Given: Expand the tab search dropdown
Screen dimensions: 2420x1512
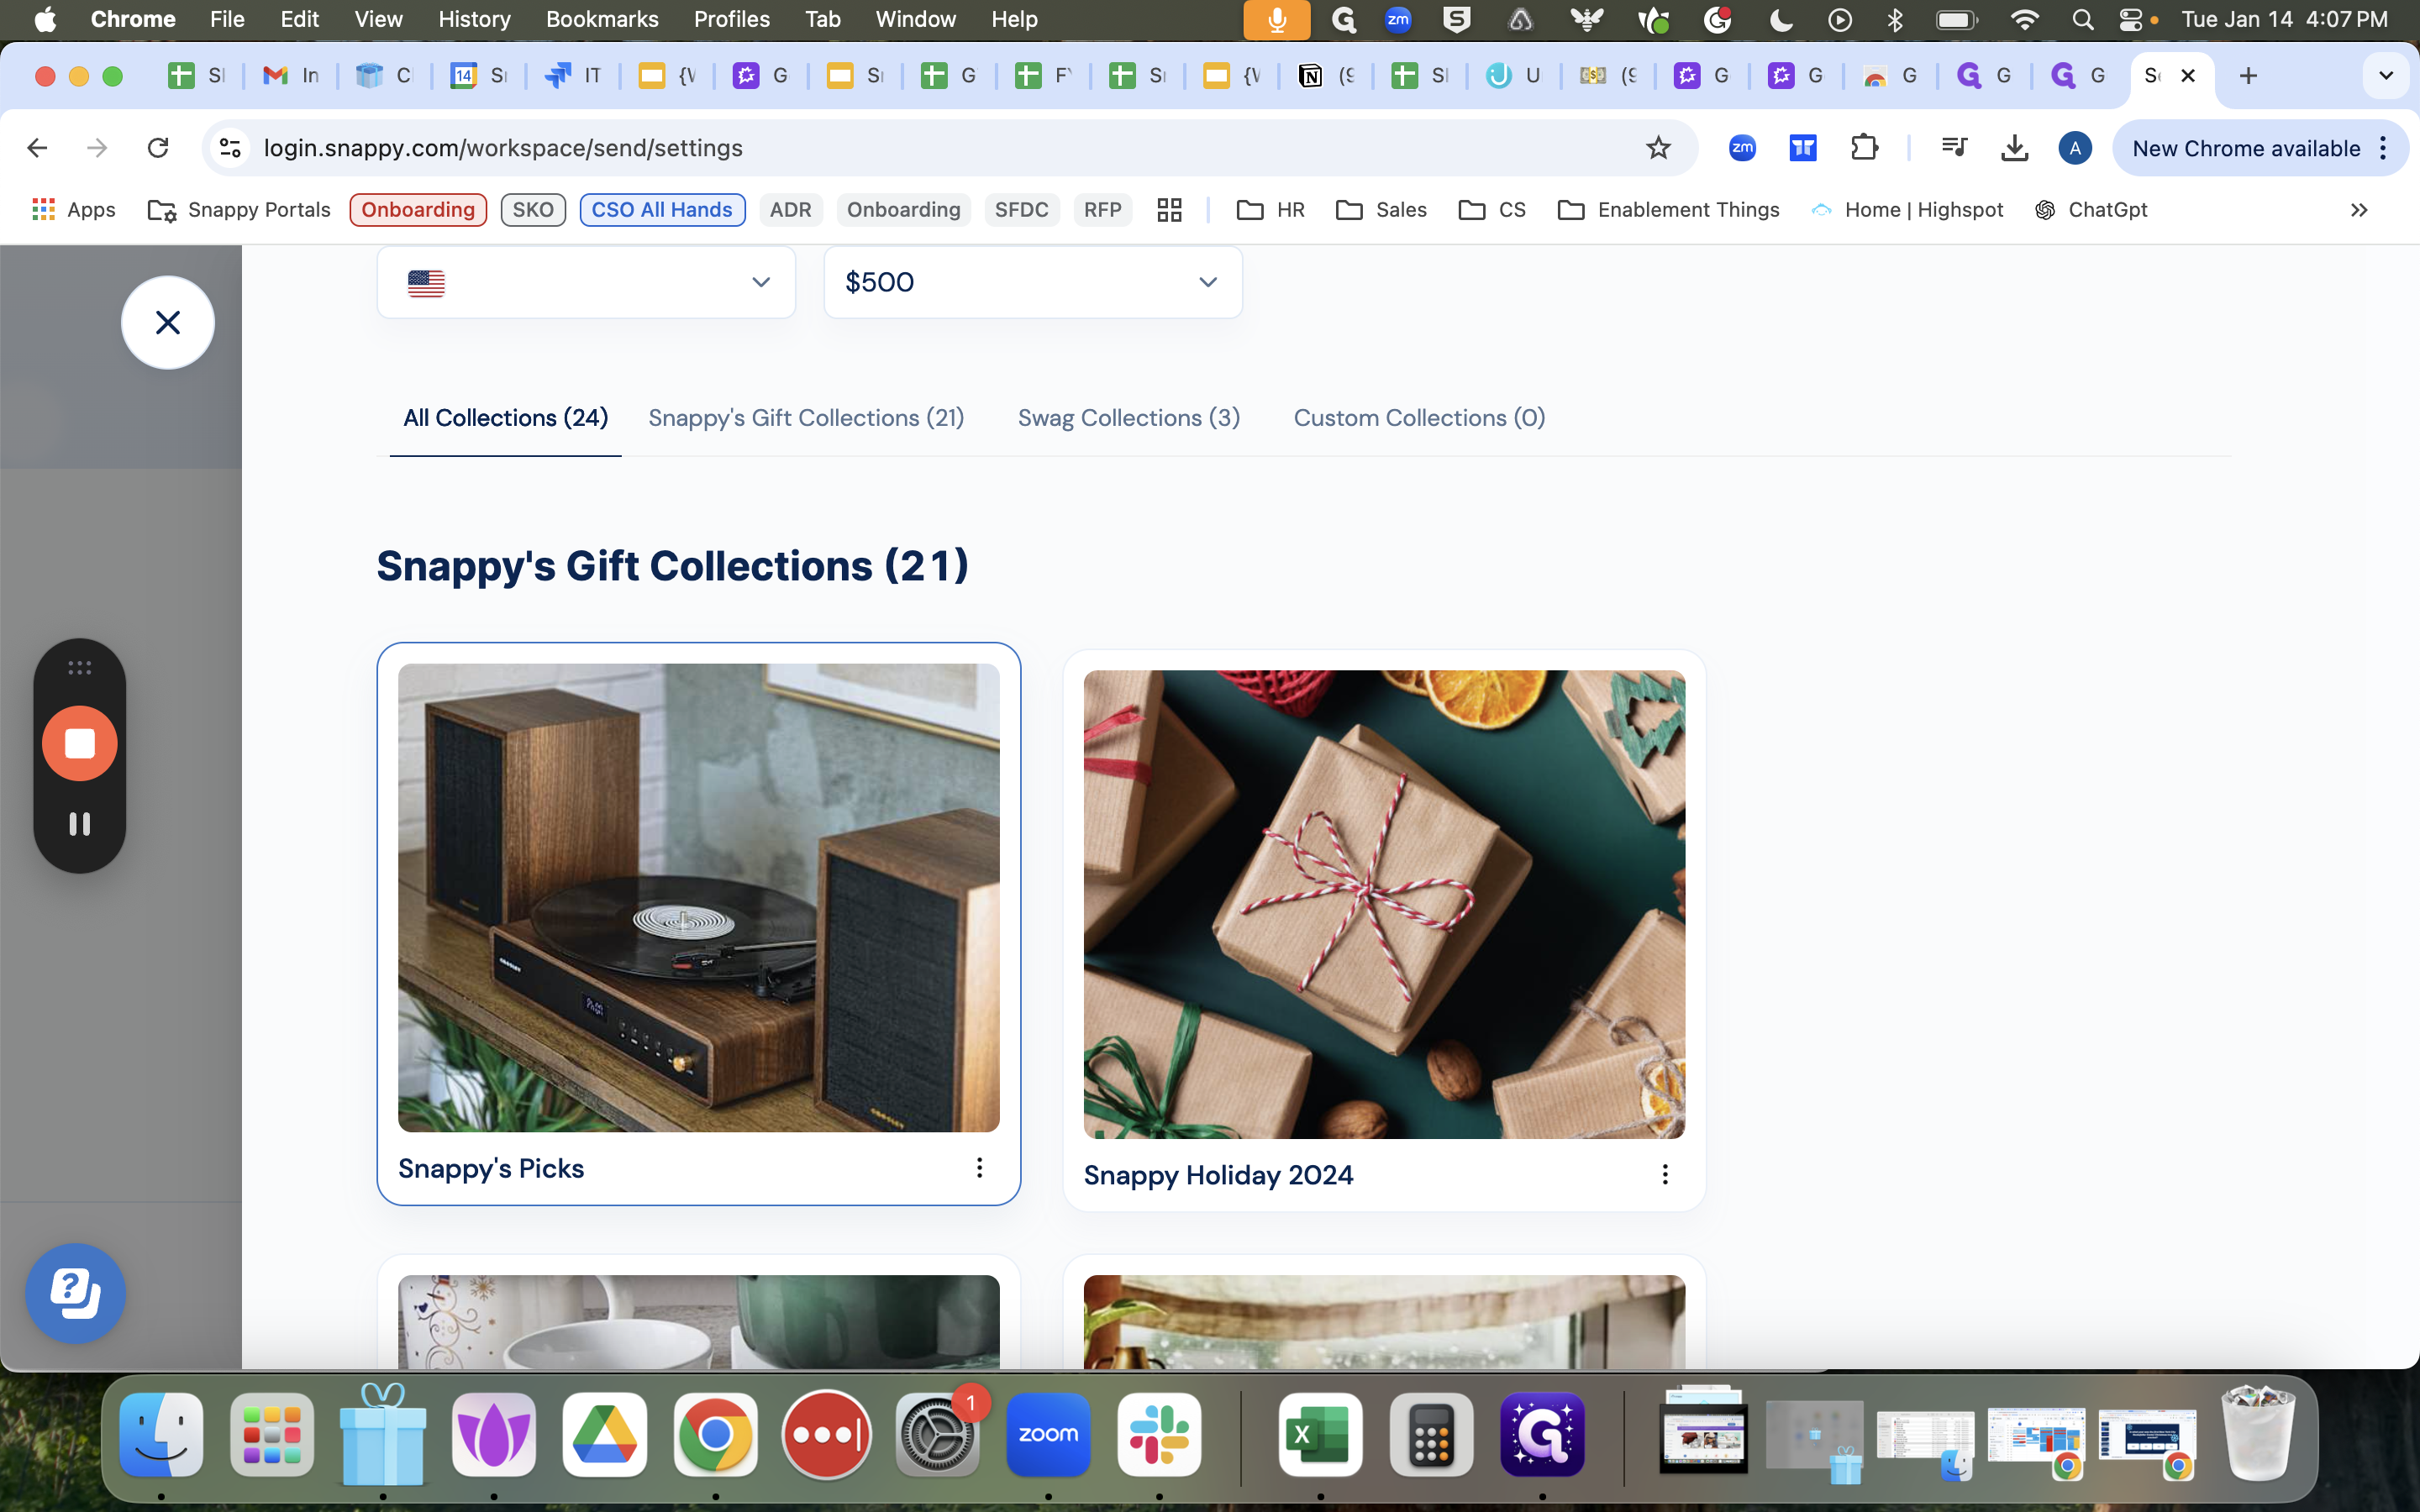Looking at the screenshot, I should (x=2385, y=76).
